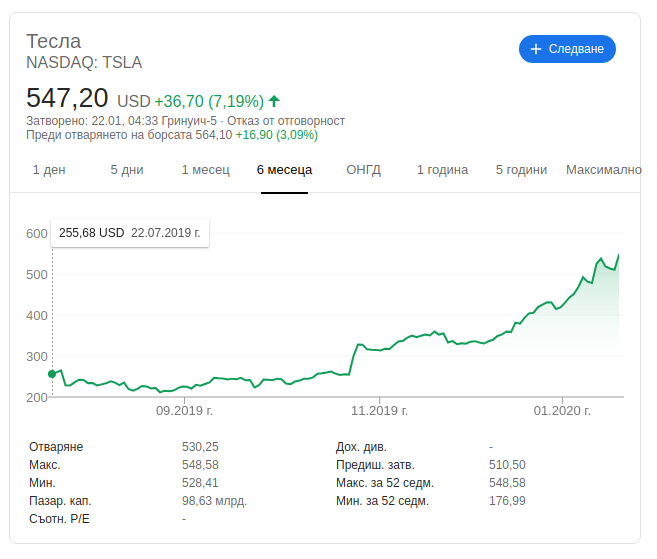Click the +16,90 (3,09%) pre-market change

[277, 135]
